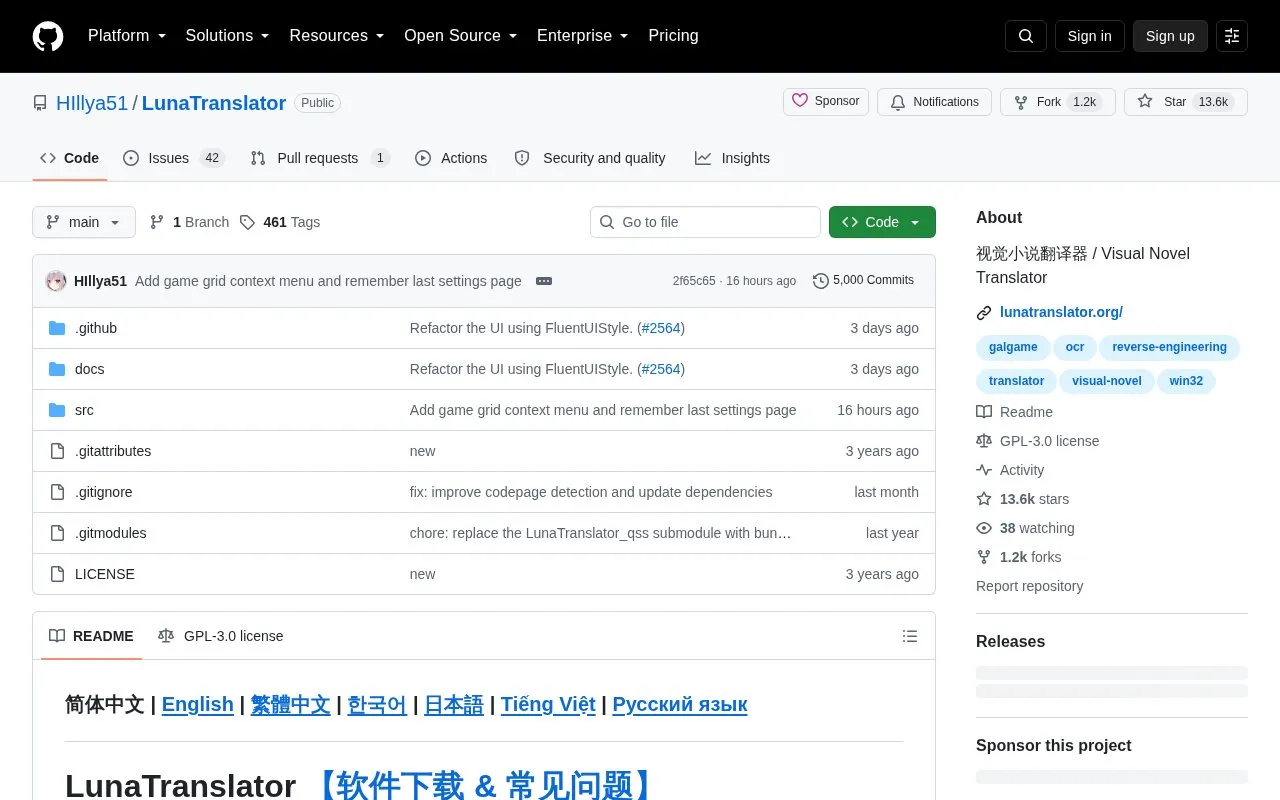Open the README outline list icon

(910, 636)
